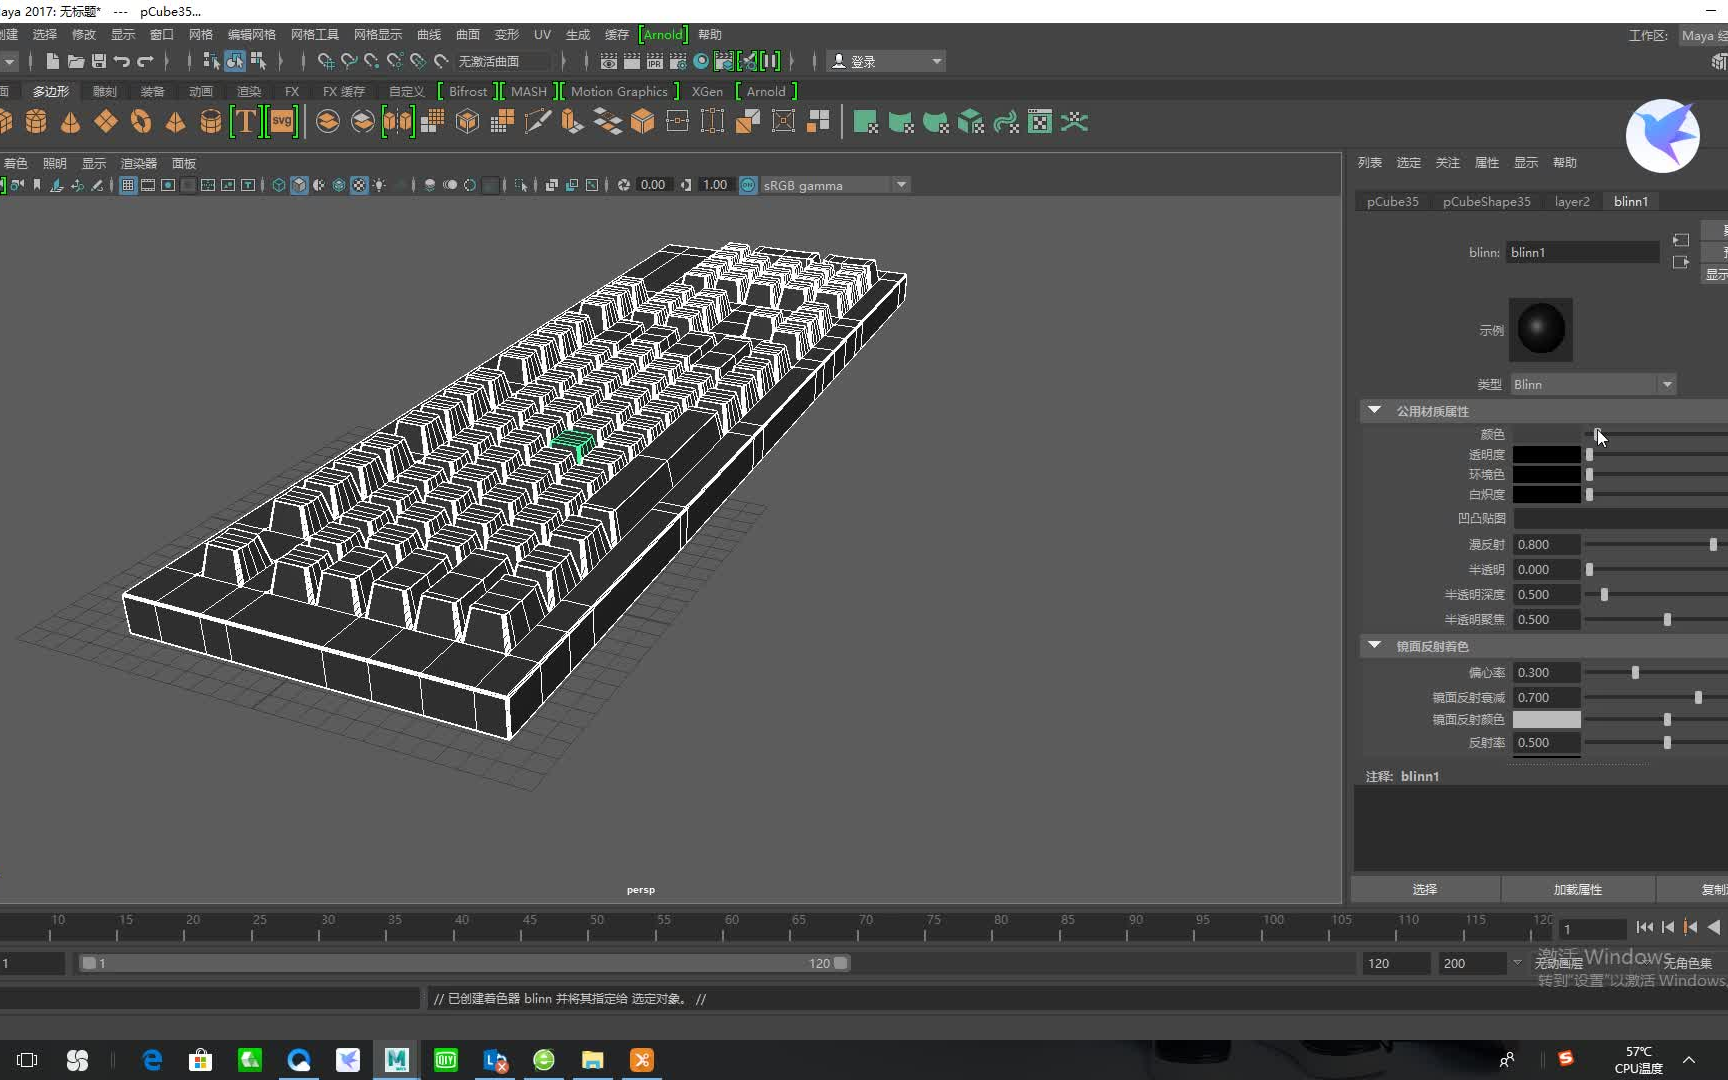The image size is (1728, 1080).
Task: Open Maya from the Windows taskbar
Action: [x=396, y=1060]
